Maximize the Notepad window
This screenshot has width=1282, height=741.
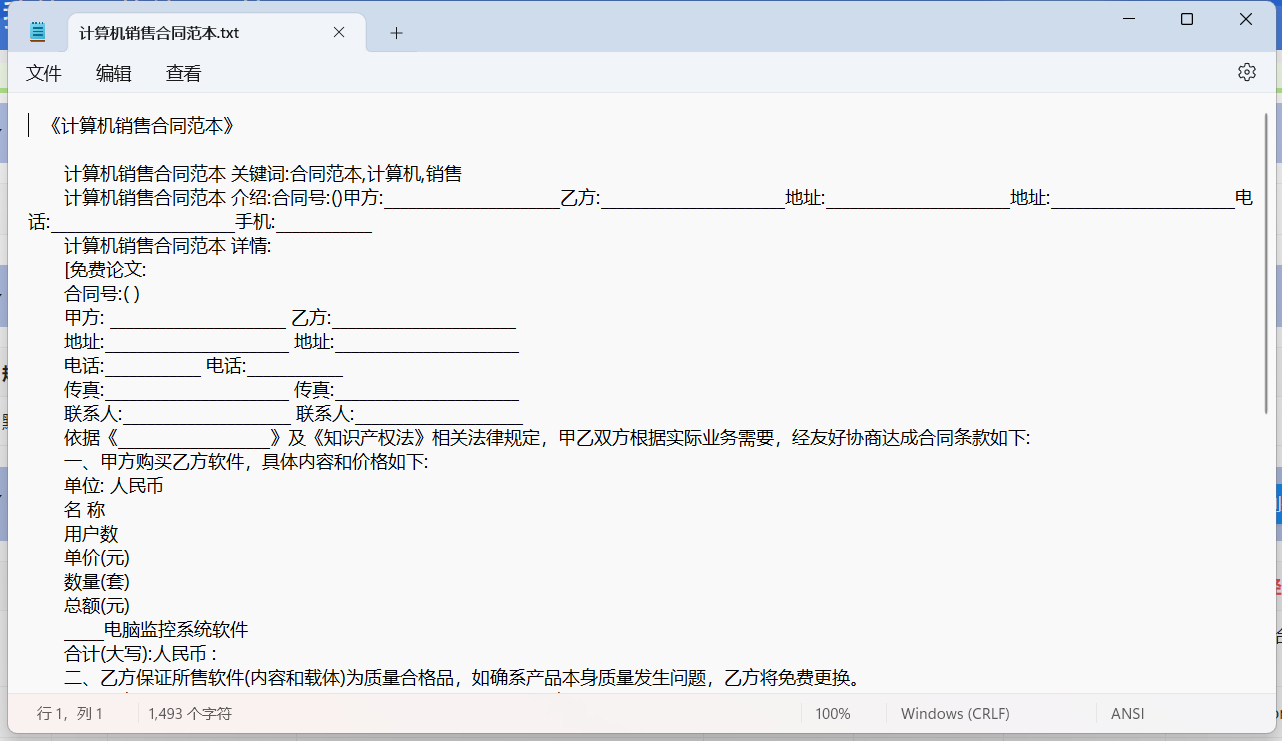(1186, 18)
